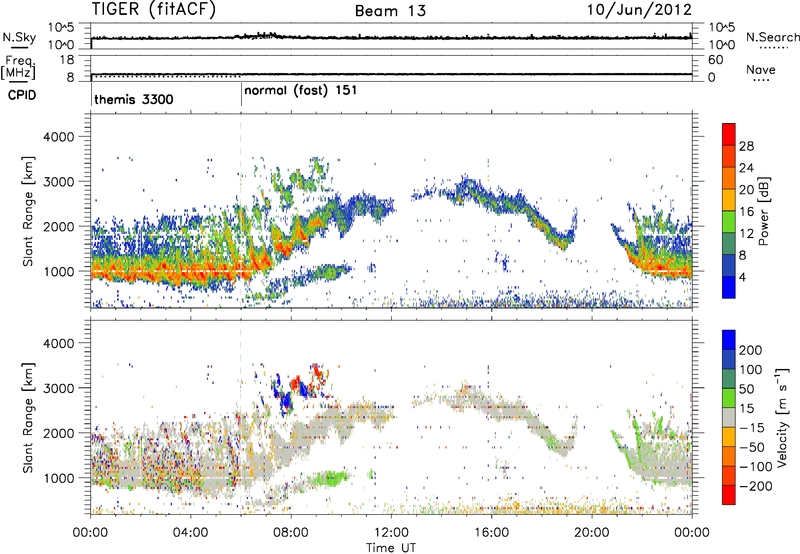Click the '16:00' time tick label
Viewport: 800px width, 554px height.
491,533
